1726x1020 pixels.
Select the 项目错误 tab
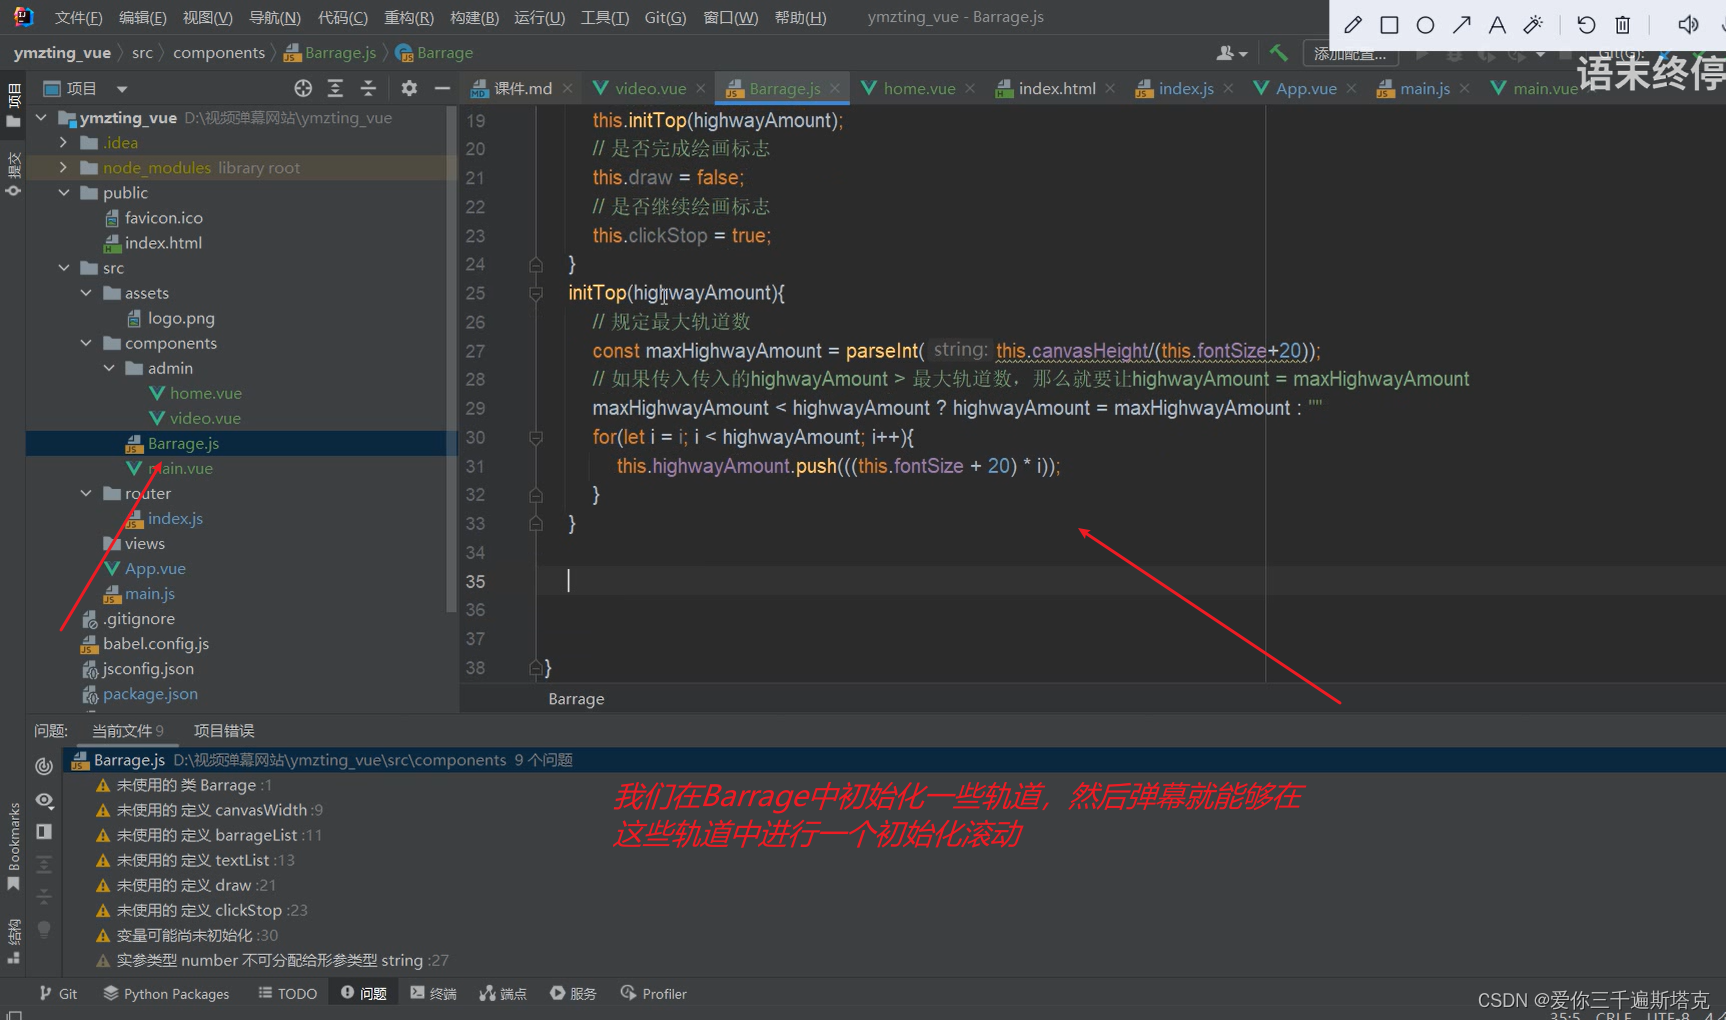click(224, 731)
